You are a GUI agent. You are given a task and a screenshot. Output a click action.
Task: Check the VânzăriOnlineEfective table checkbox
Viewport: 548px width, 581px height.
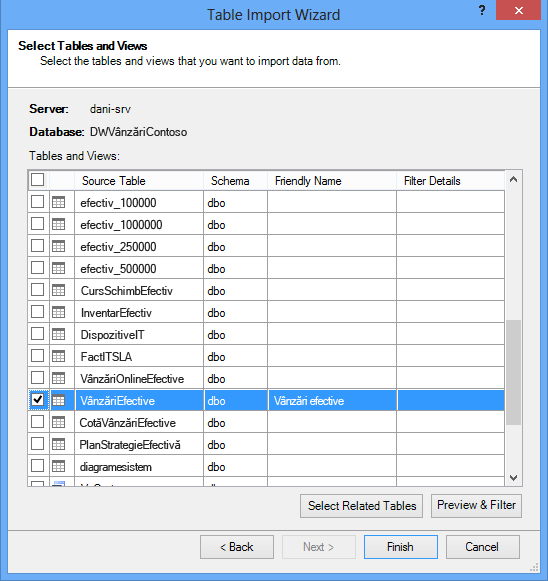37,378
